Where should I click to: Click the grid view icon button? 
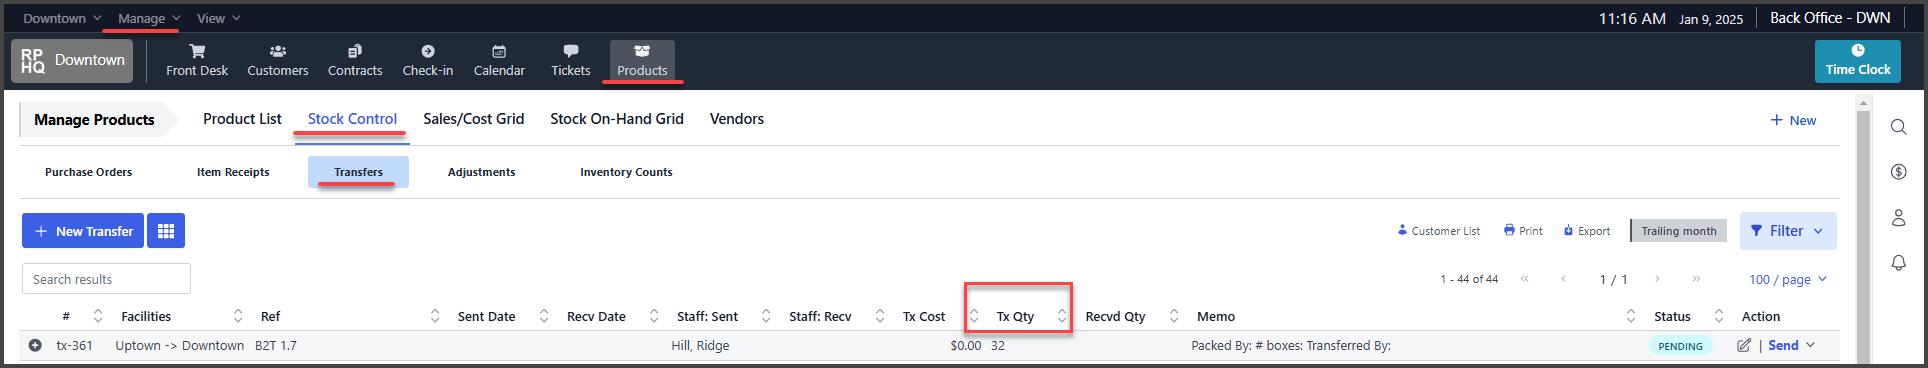pos(166,231)
